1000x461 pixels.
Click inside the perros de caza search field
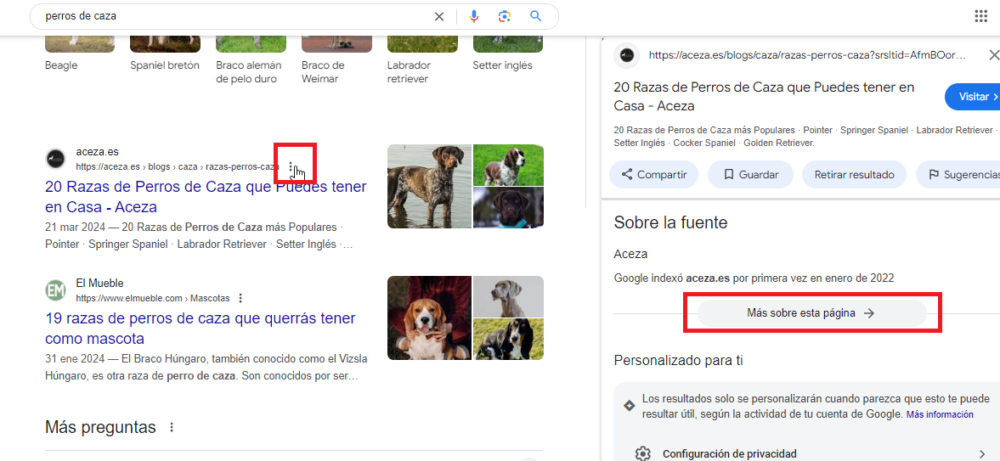(x=236, y=17)
